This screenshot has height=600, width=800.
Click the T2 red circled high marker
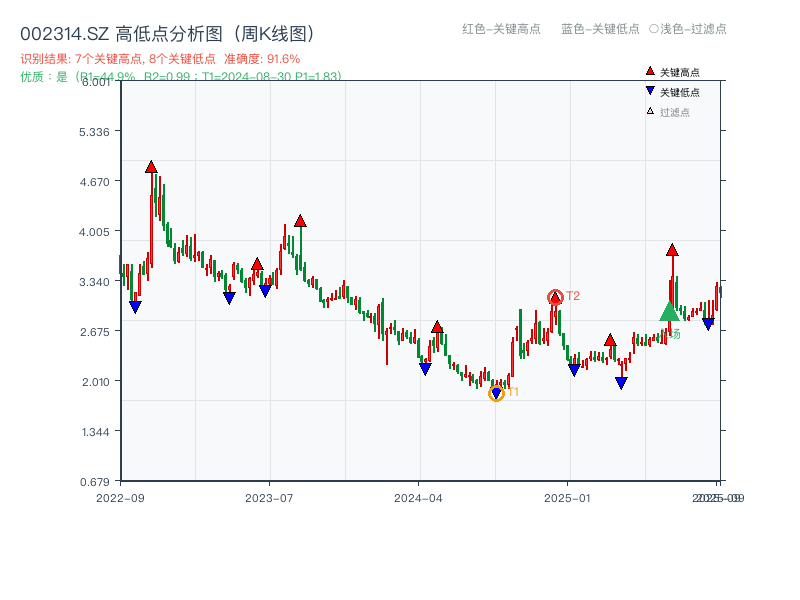point(554,296)
